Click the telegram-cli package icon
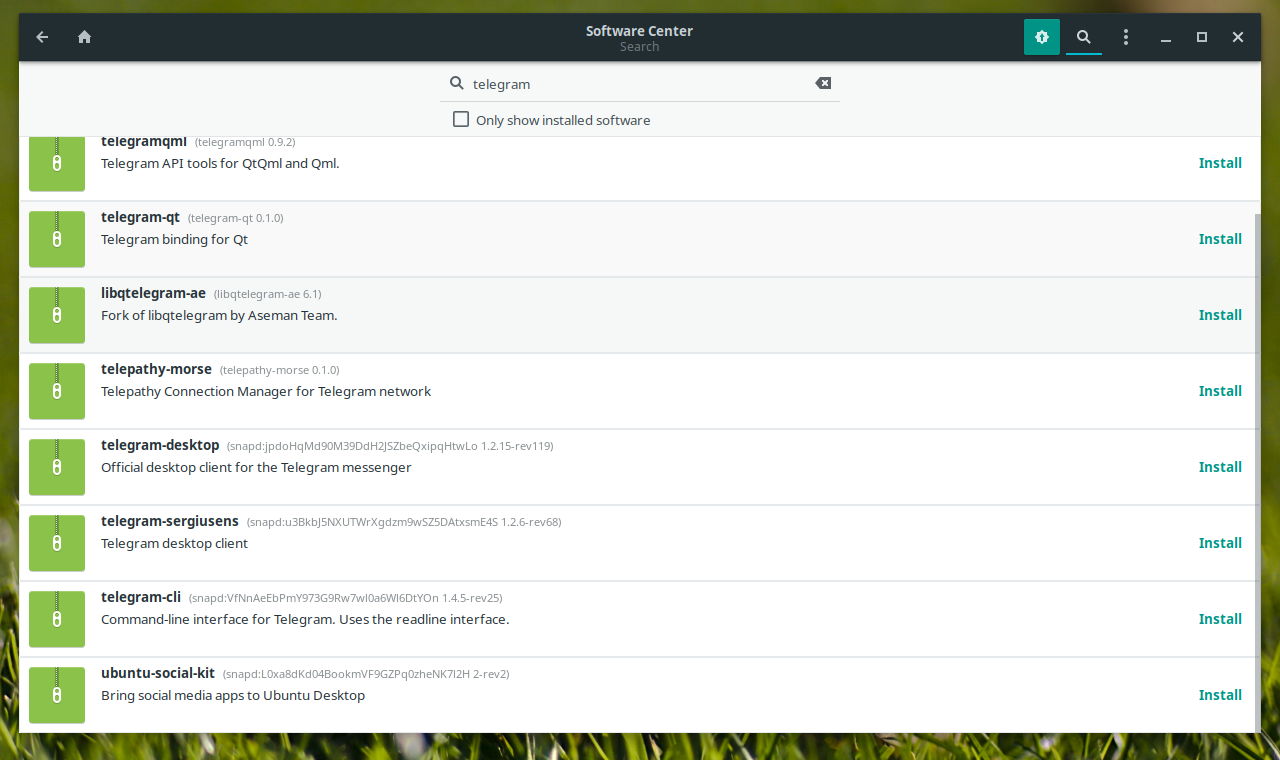The width and height of the screenshot is (1280, 760). tap(57, 619)
